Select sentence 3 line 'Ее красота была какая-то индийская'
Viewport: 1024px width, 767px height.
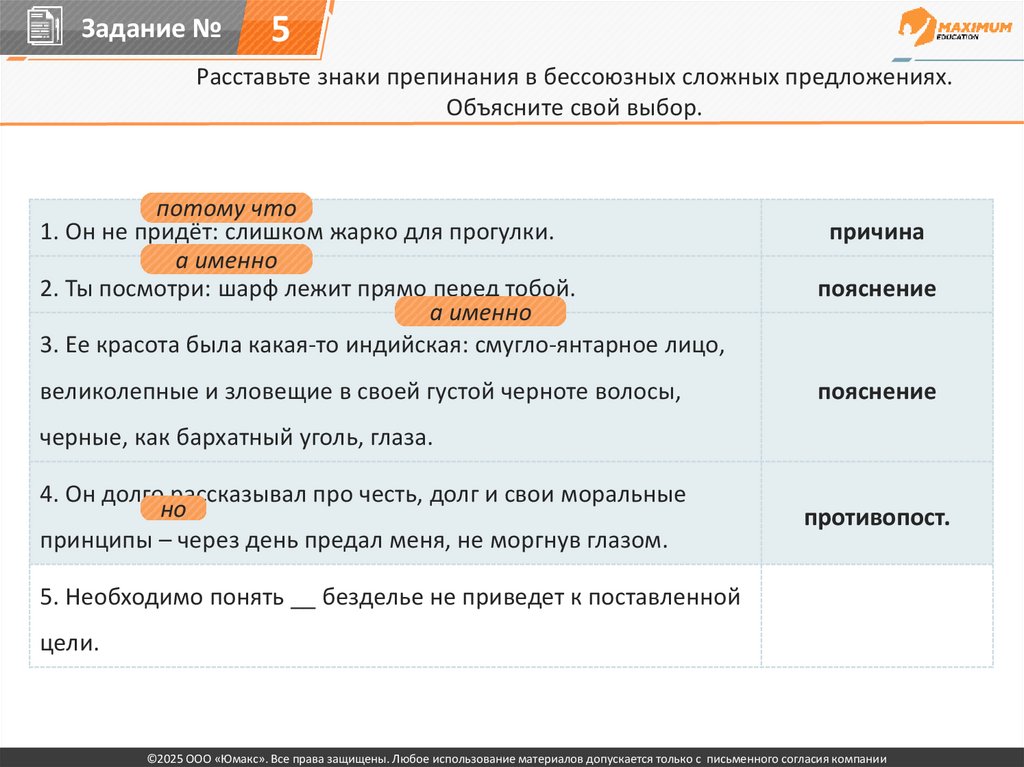coord(383,345)
